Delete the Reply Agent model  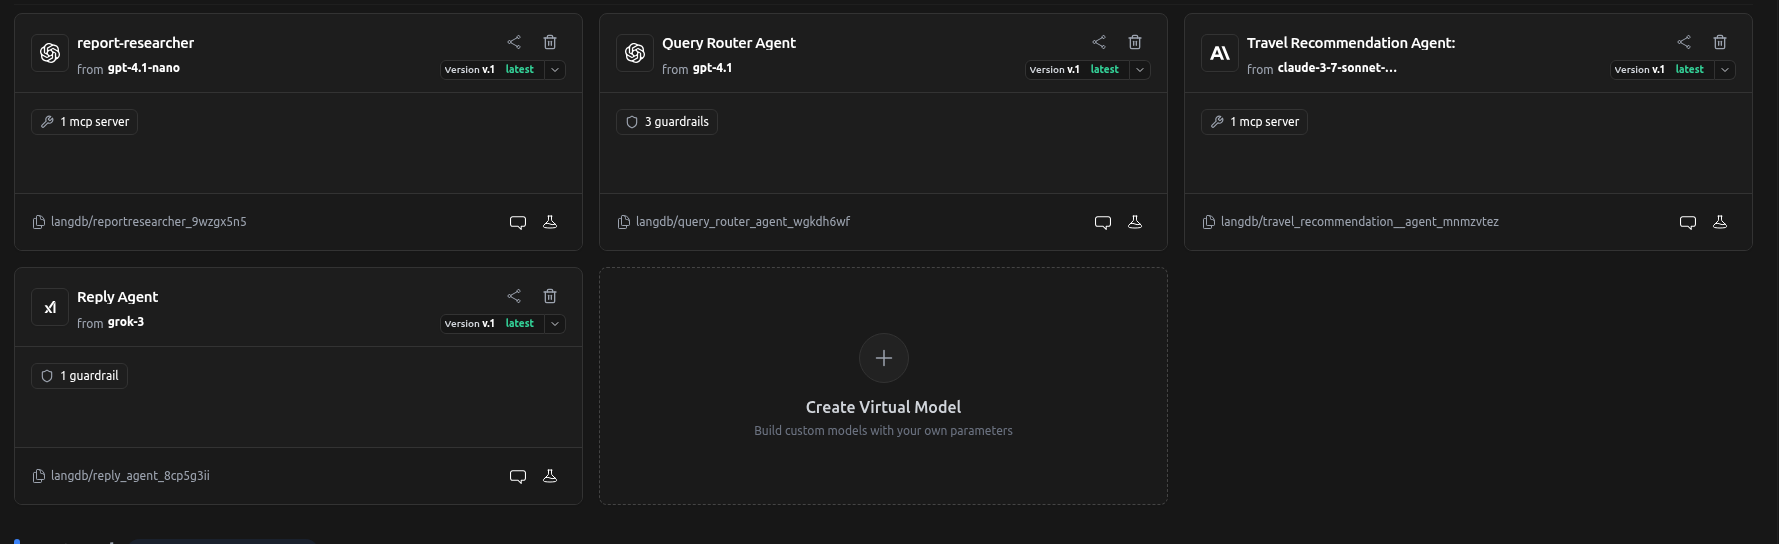pyautogui.click(x=550, y=296)
